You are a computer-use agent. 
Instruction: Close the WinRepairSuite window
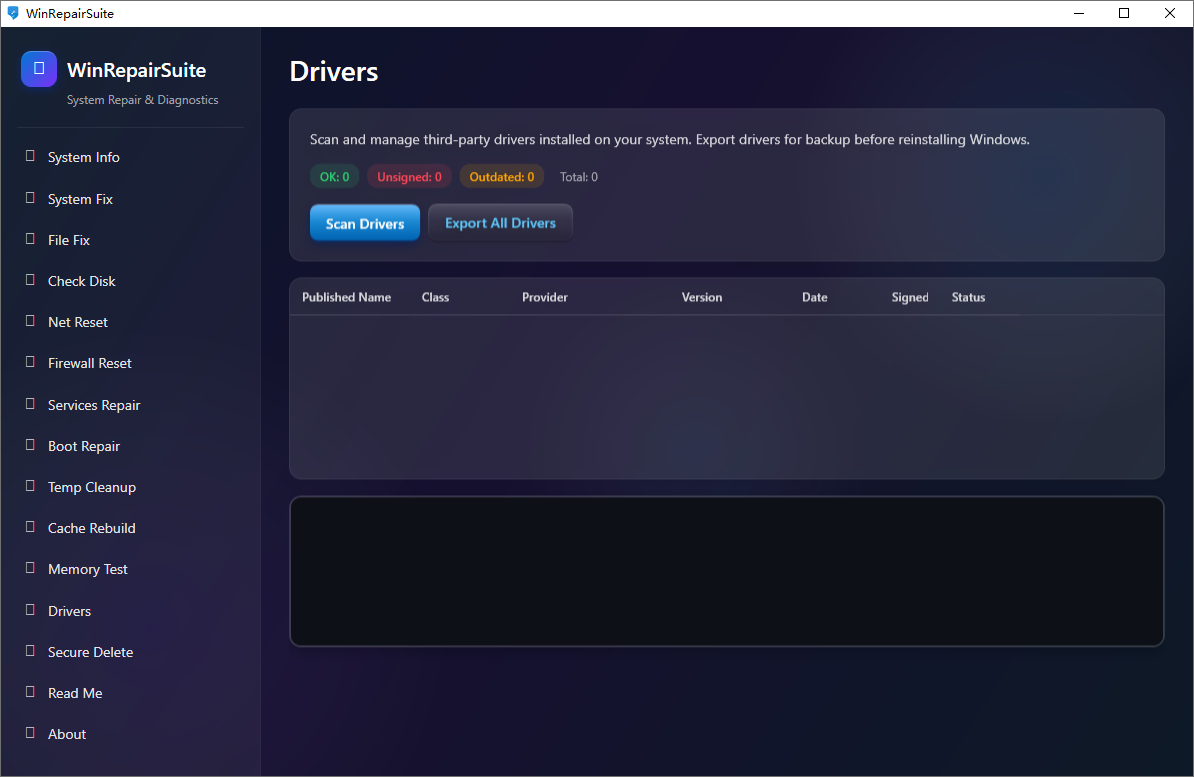(x=1170, y=13)
